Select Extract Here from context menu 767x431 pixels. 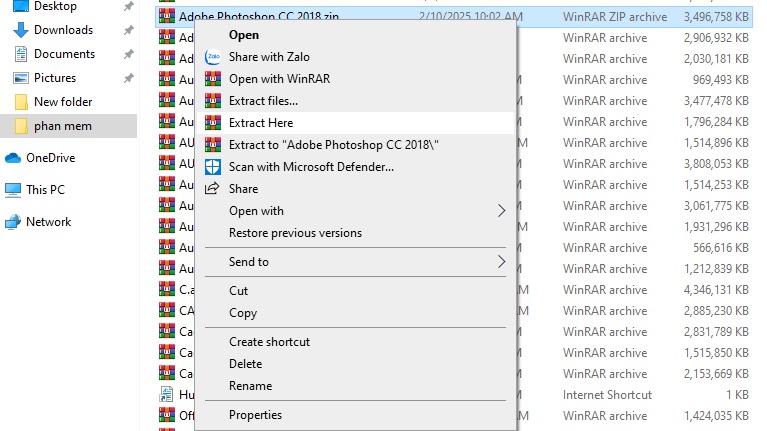coord(261,123)
